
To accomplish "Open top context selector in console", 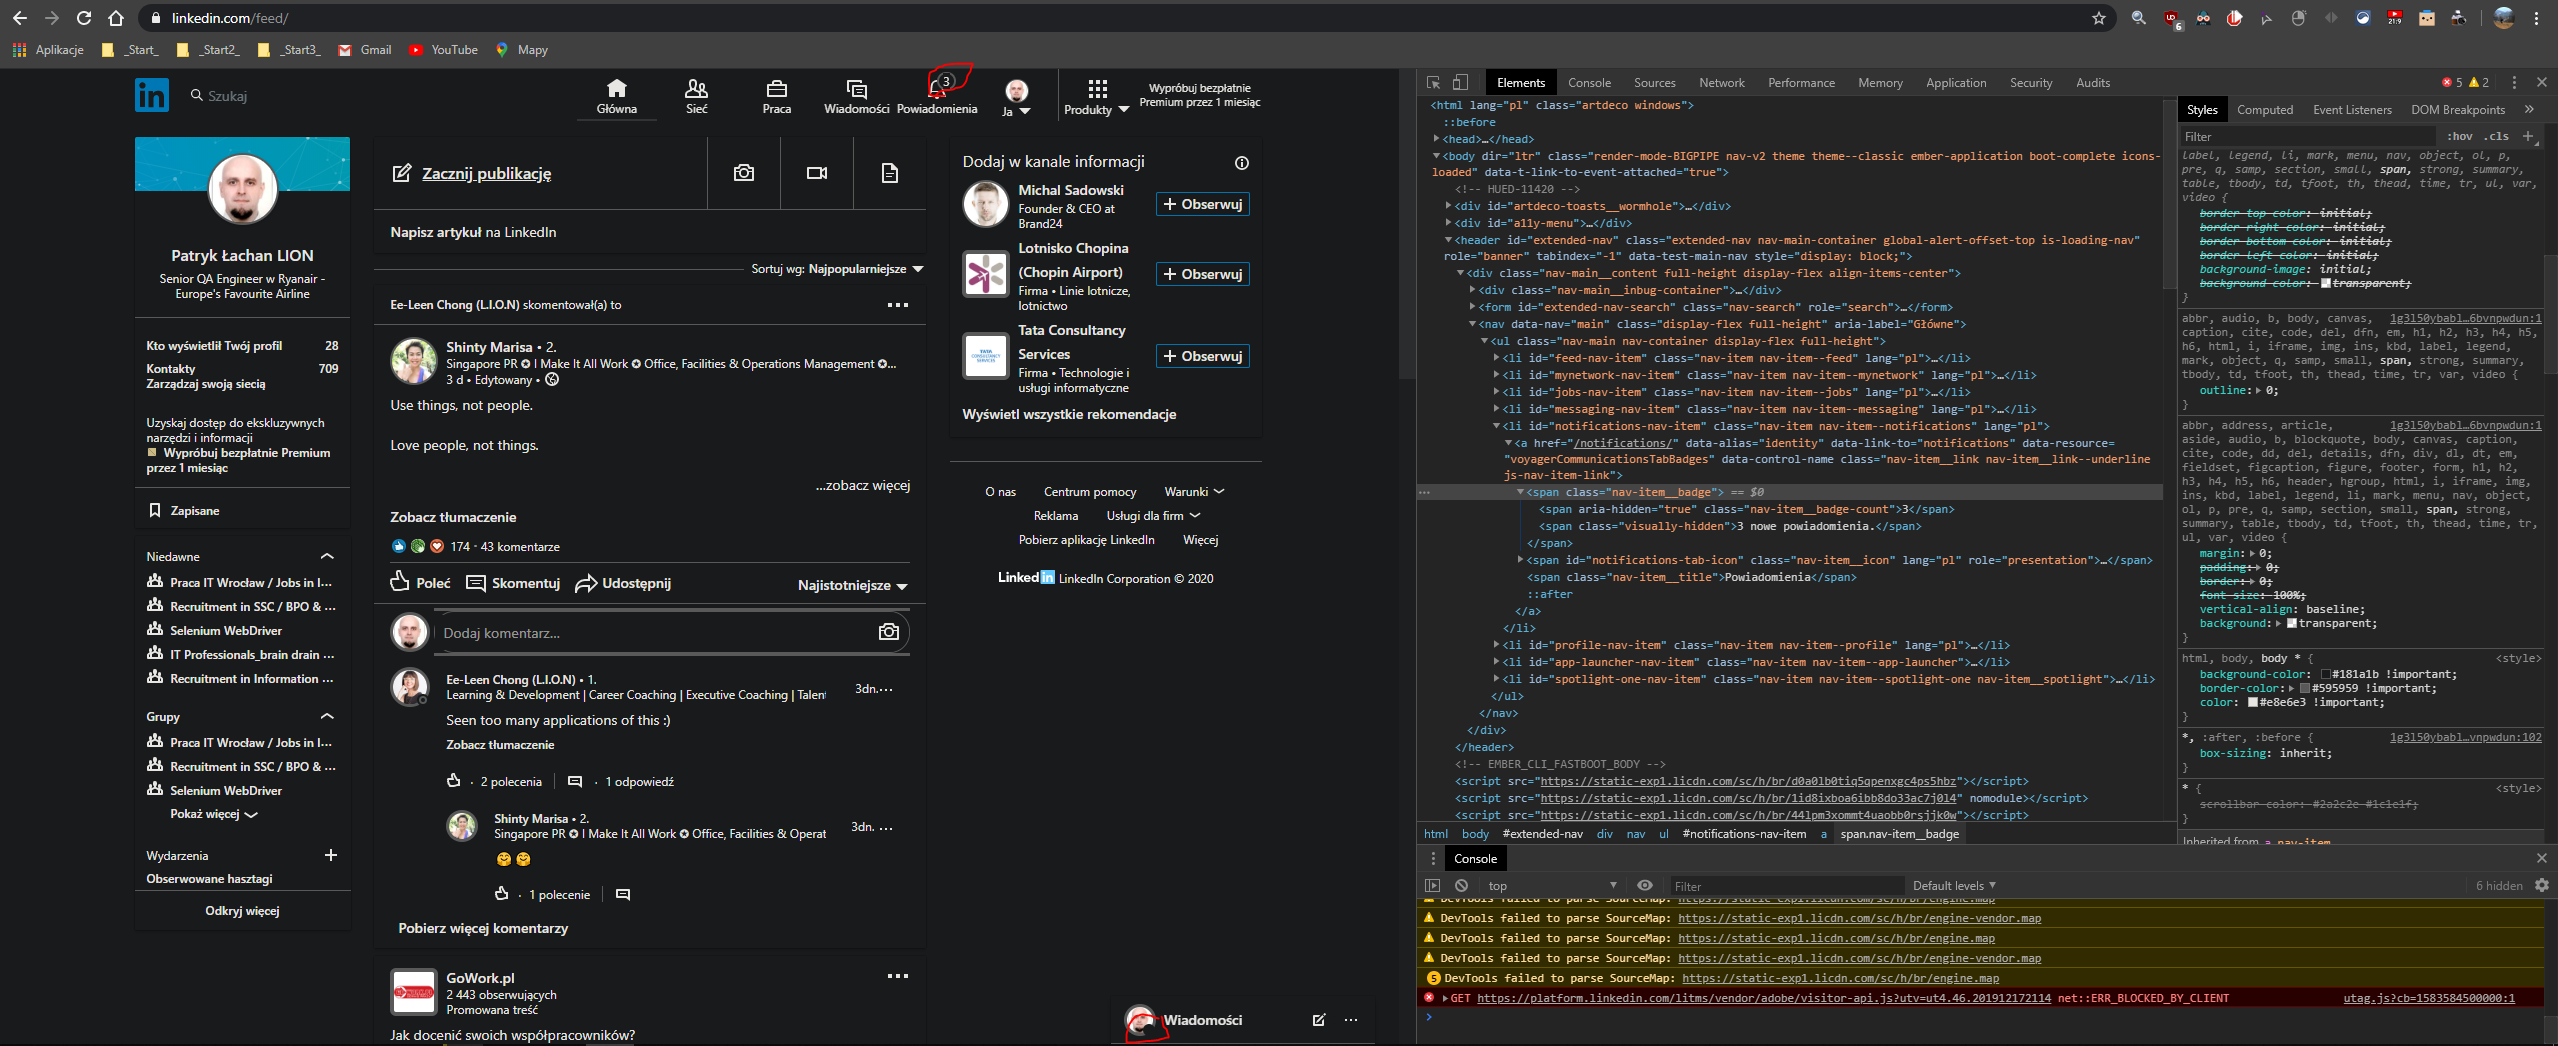I will [1552, 885].
